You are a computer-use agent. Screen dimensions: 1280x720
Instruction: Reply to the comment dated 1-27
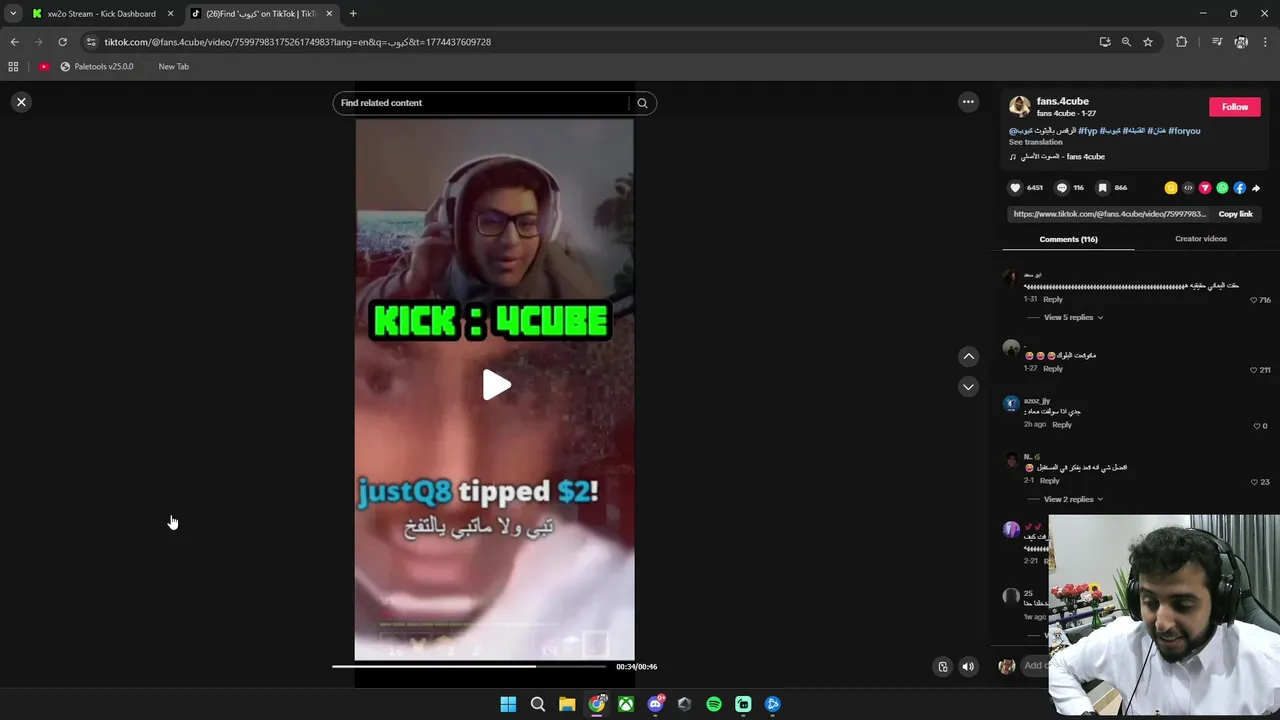point(1053,369)
